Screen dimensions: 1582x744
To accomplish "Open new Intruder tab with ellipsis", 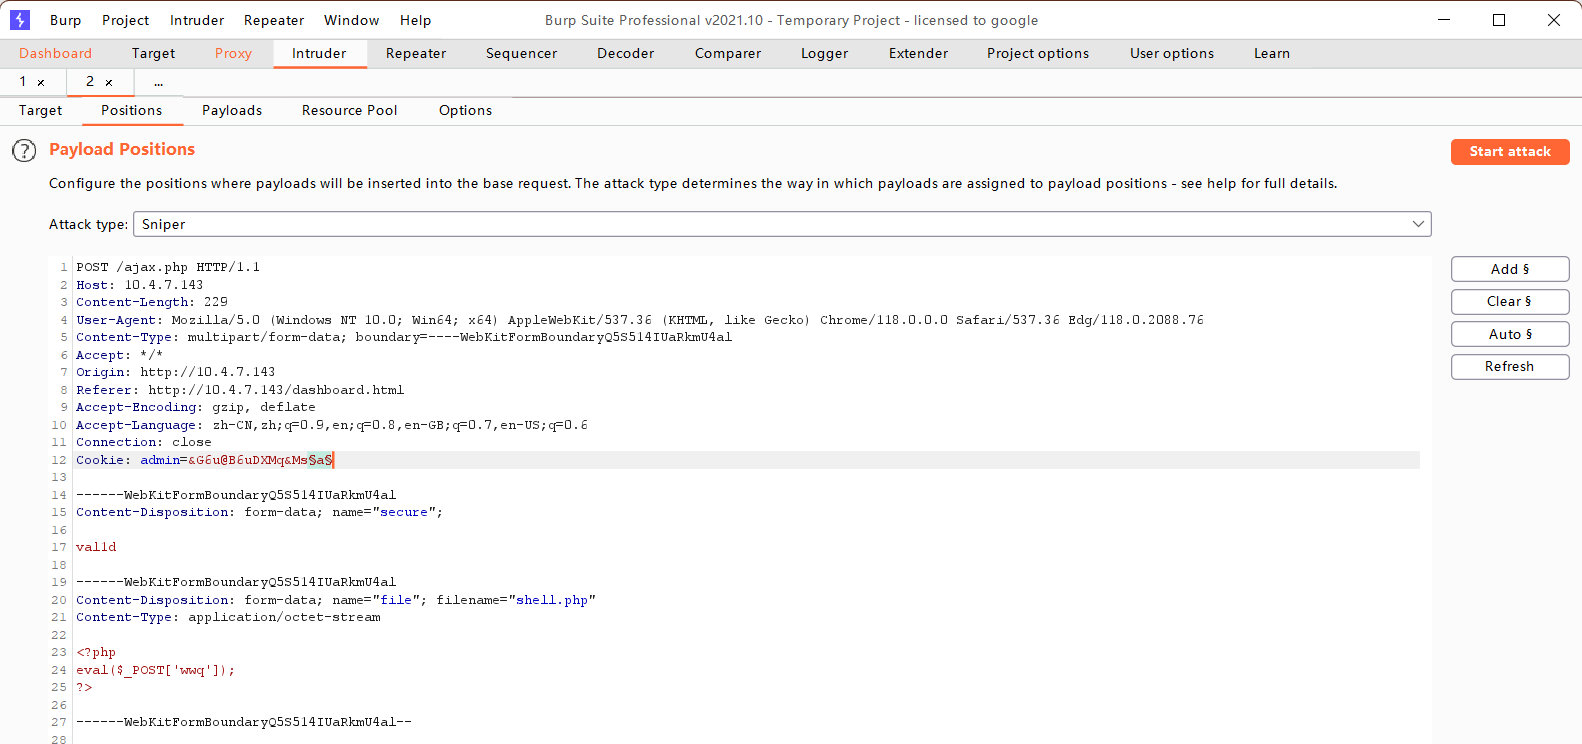I will [158, 82].
